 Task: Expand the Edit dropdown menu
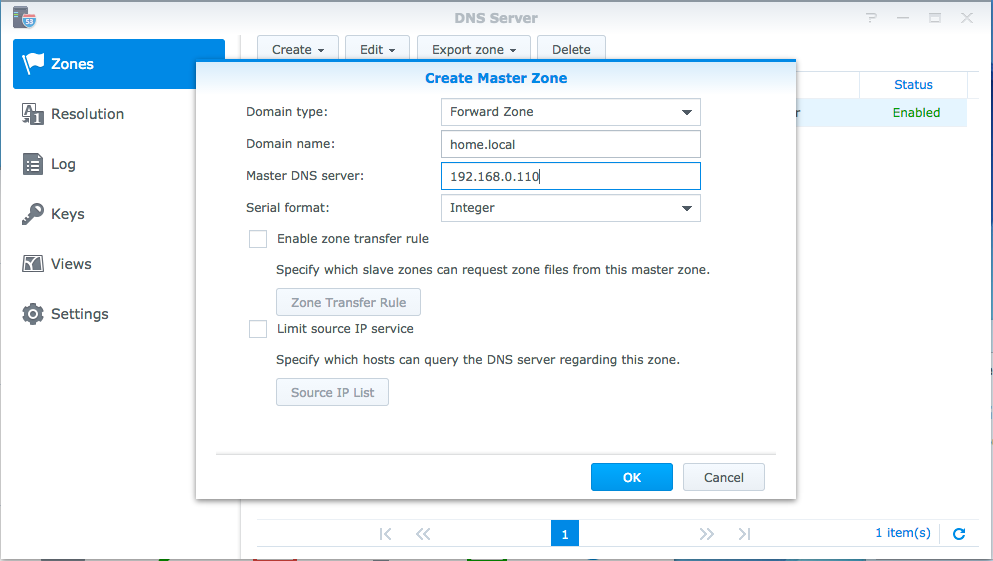(377, 49)
